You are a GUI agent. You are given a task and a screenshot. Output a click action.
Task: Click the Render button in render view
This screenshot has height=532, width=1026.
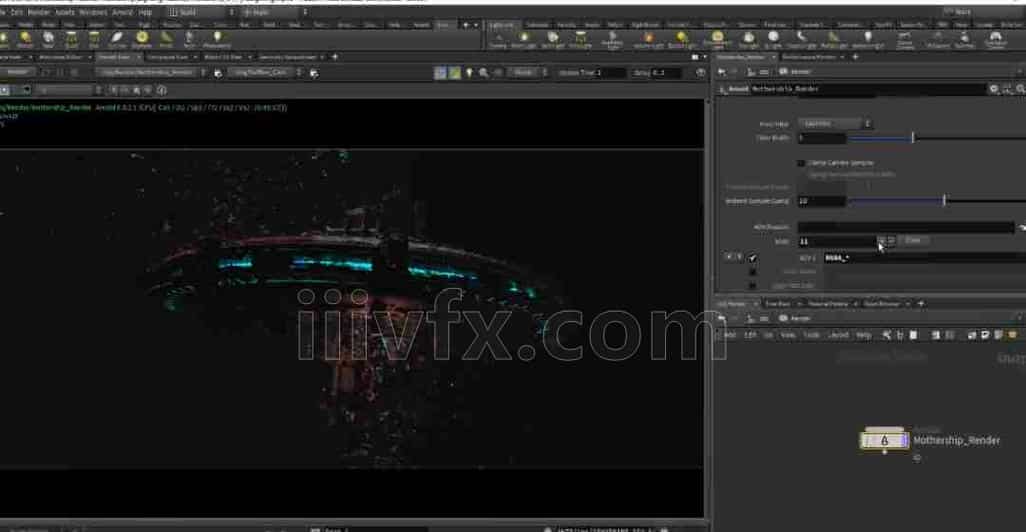18,73
